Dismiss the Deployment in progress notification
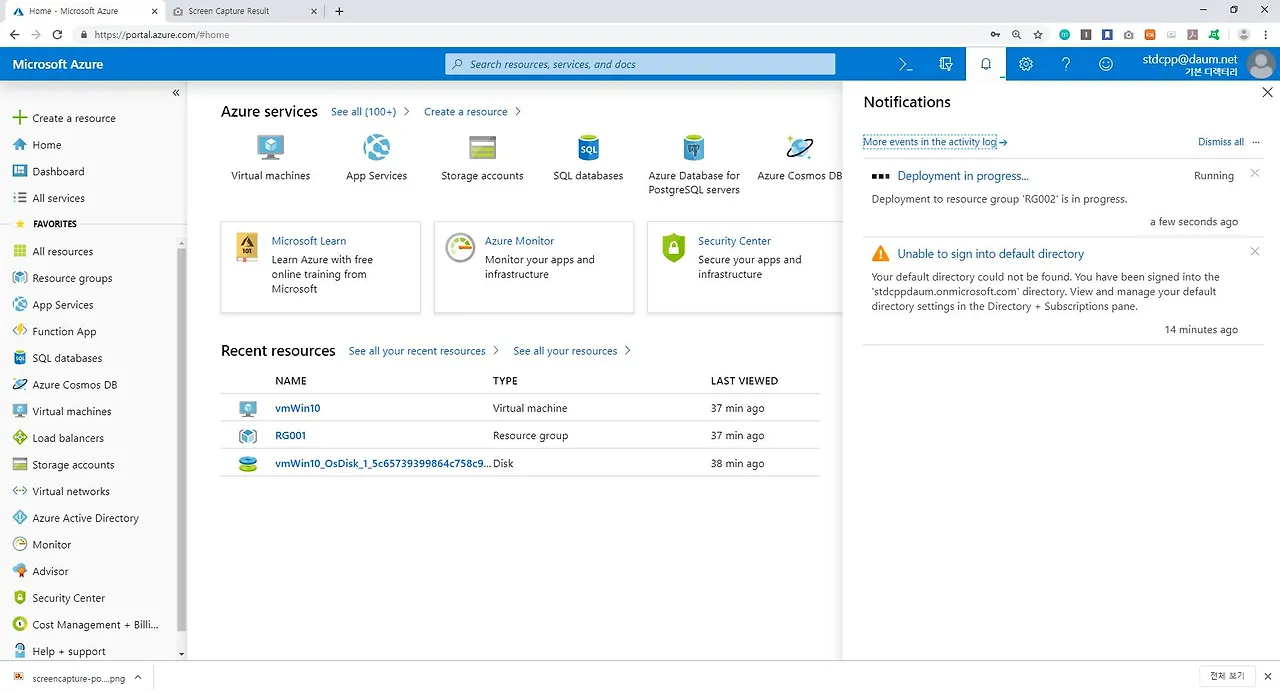Viewport: 1280px width, 693px height. pyautogui.click(x=1255, y=174)
